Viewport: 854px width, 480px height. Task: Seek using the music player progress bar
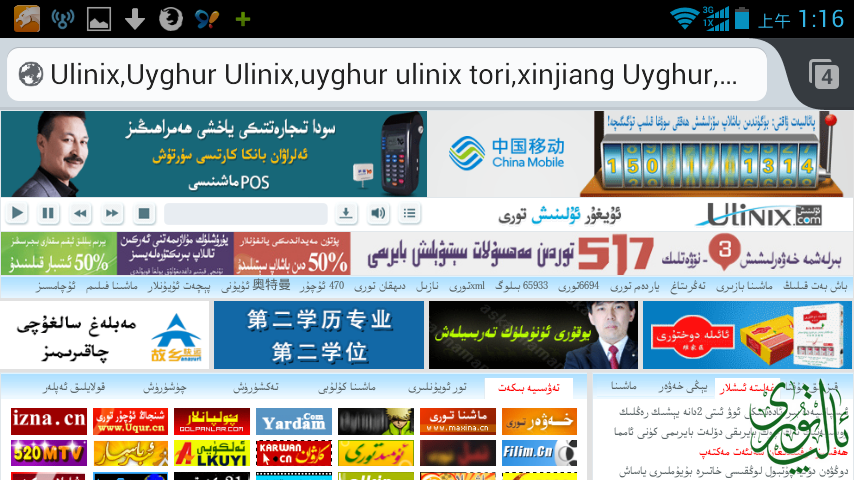click(x=246, y=213)
